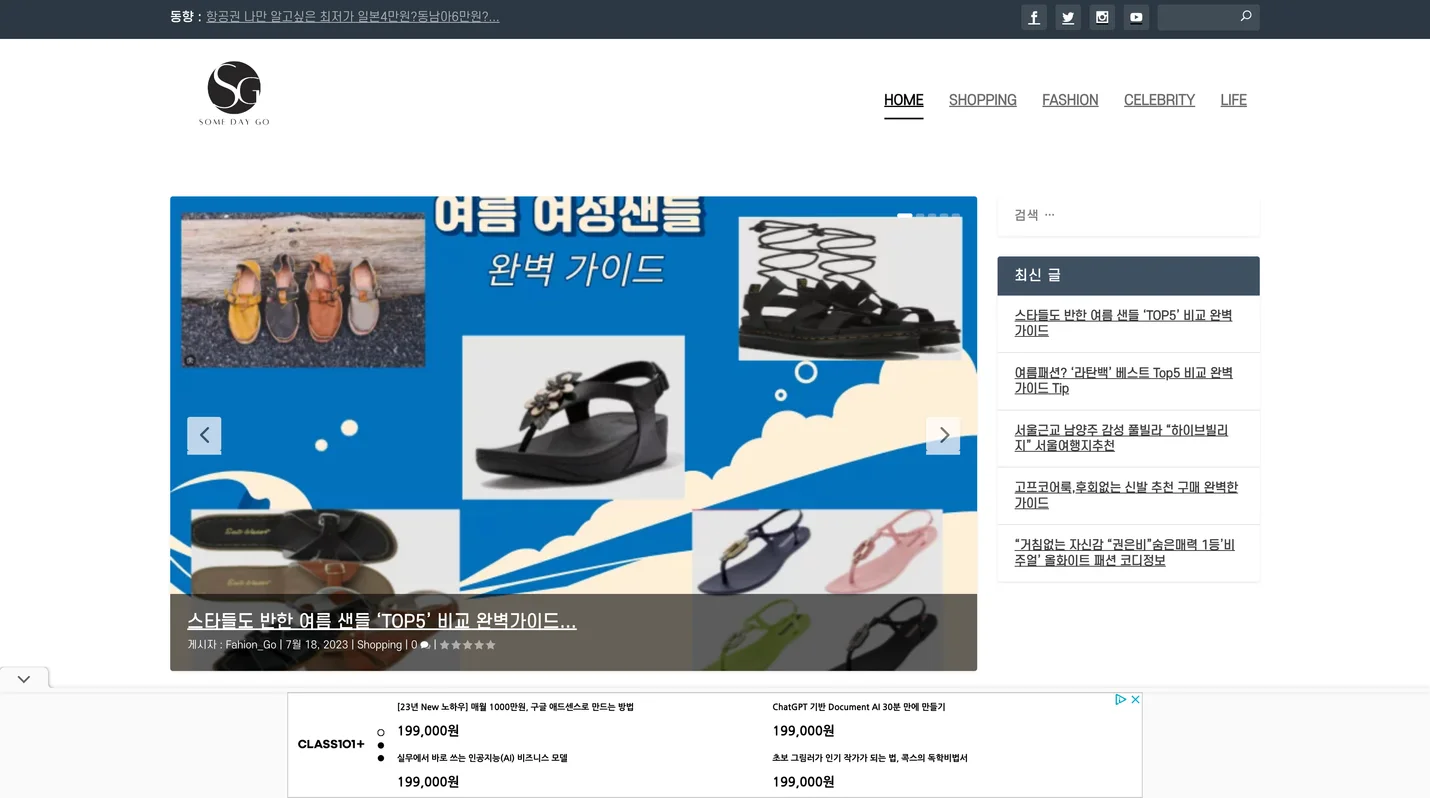The image size is (1430, 798).
Task: Open recent post '서울근교 남양주 감성 풀빌라'
Action: 1121,438
